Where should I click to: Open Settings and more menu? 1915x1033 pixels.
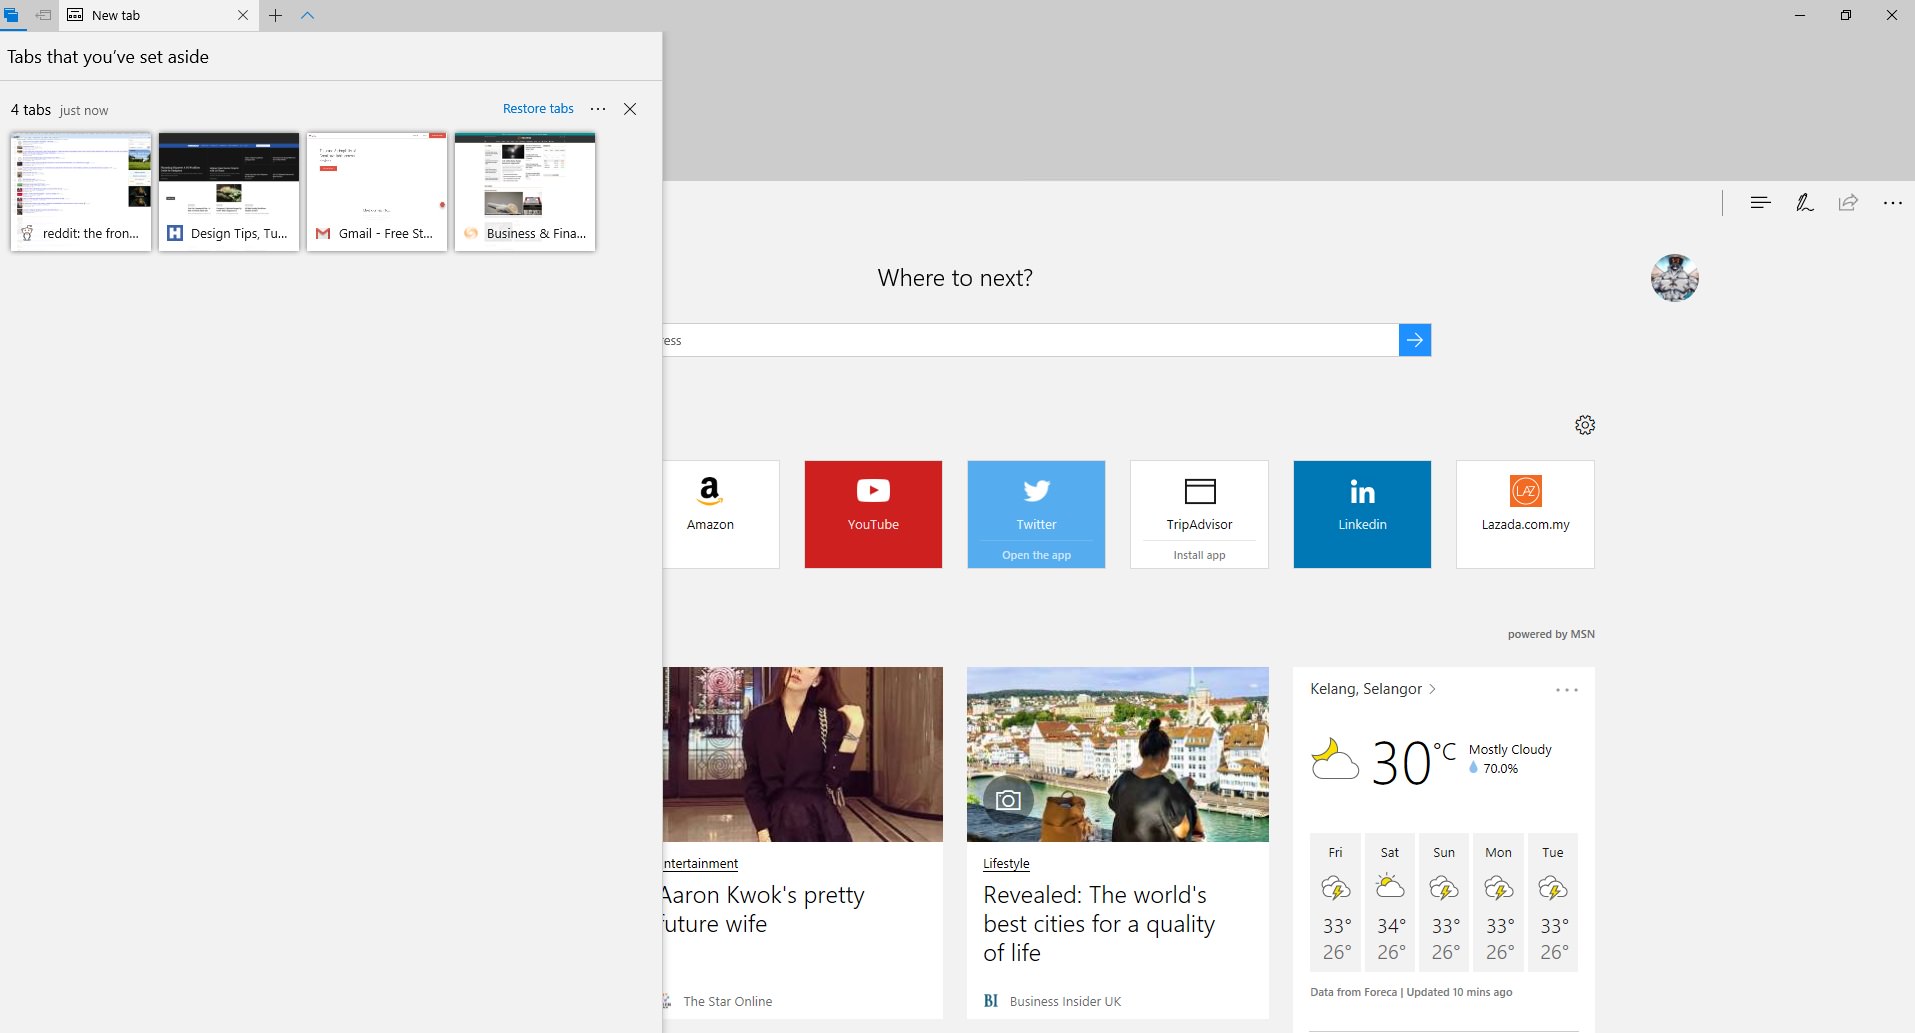pos(1893,203)
